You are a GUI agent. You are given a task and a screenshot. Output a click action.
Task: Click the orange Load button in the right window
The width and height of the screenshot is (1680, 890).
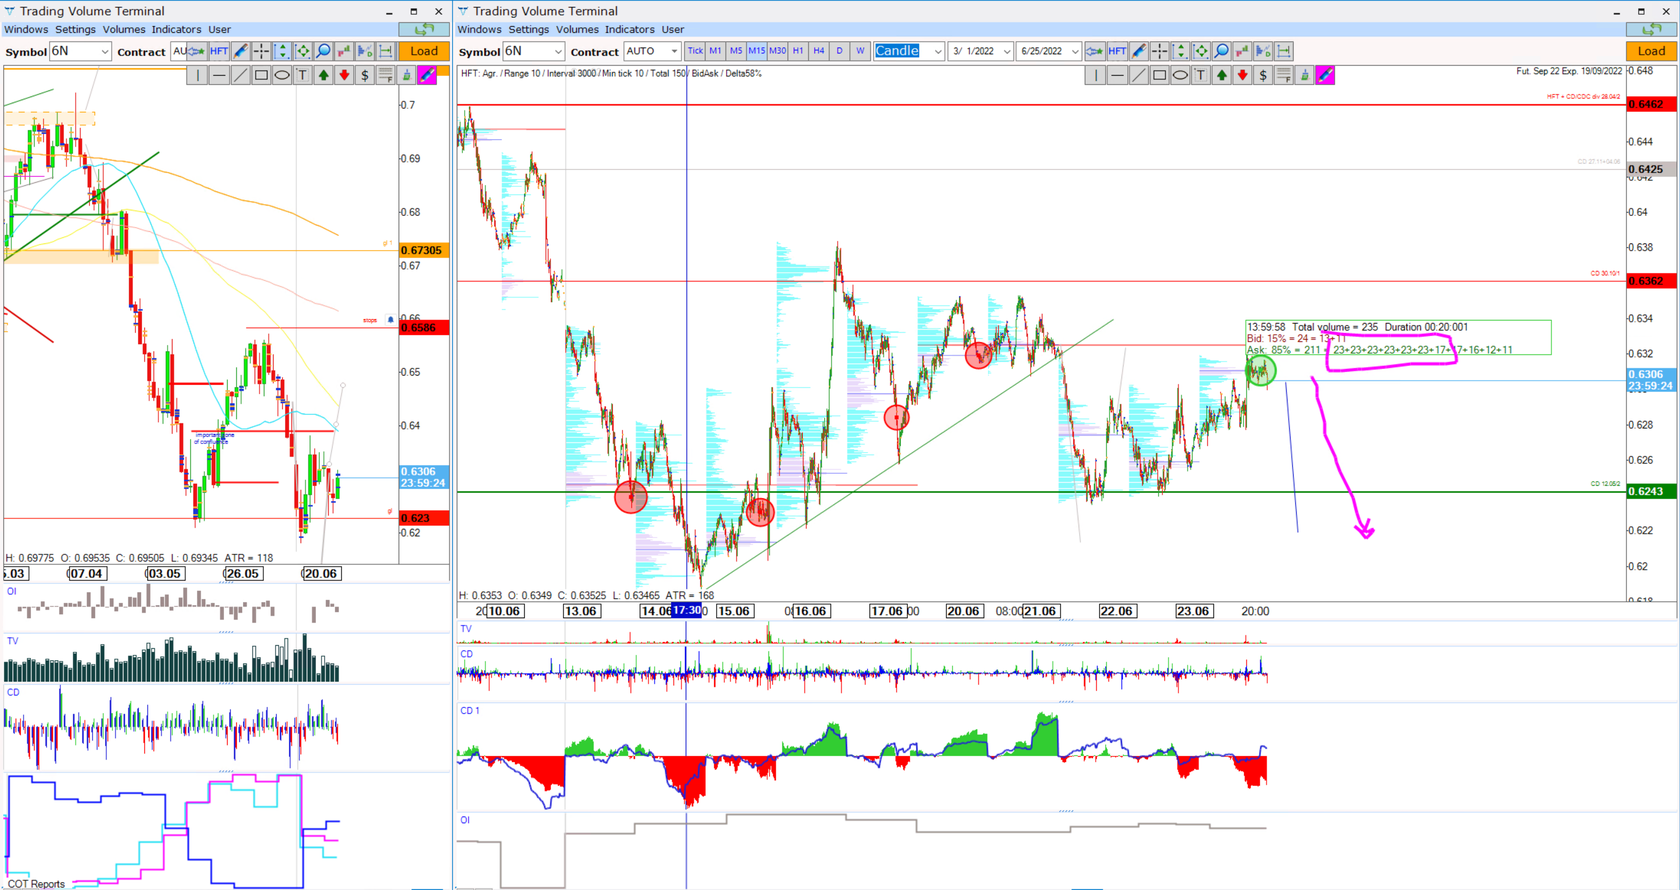[x=1651, y=51]
